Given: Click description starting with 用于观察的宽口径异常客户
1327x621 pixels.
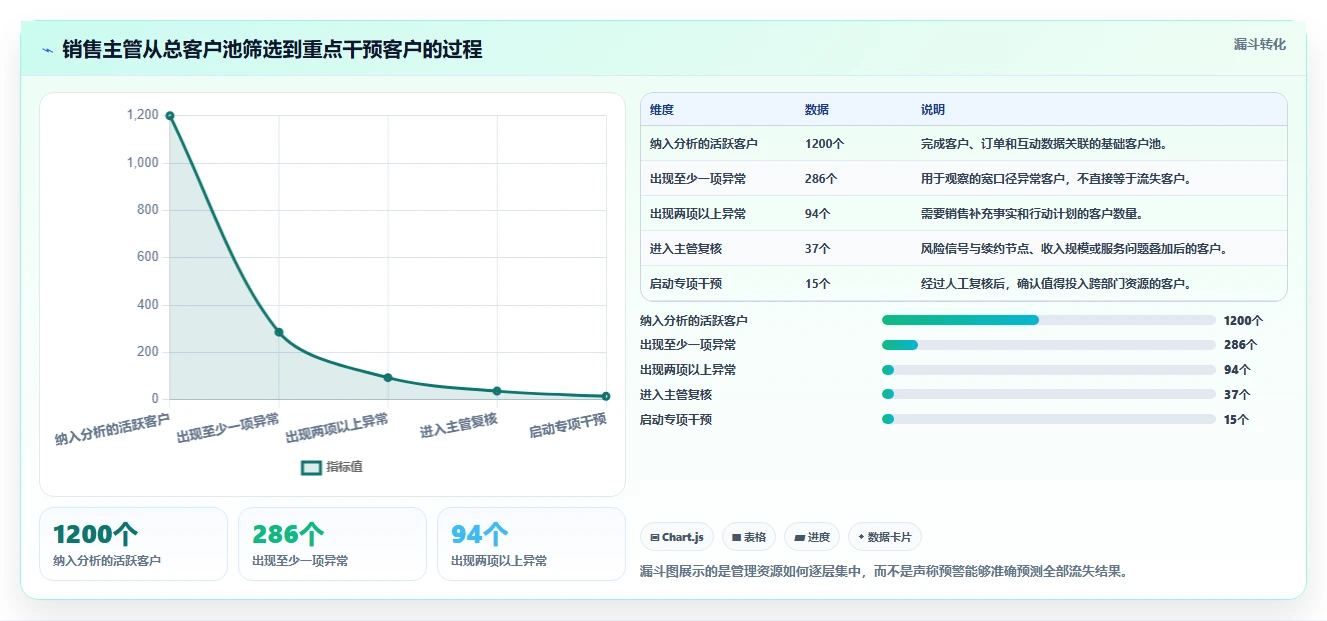Looking at the screenshot, I should 1056,179.
